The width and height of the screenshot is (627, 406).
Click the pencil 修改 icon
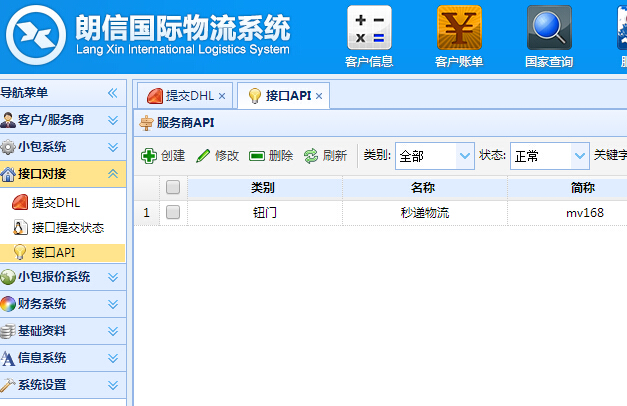(x=203, y=156)
